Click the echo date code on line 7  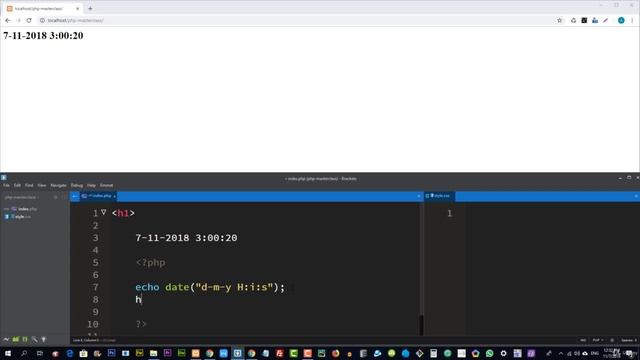(210, 287)
